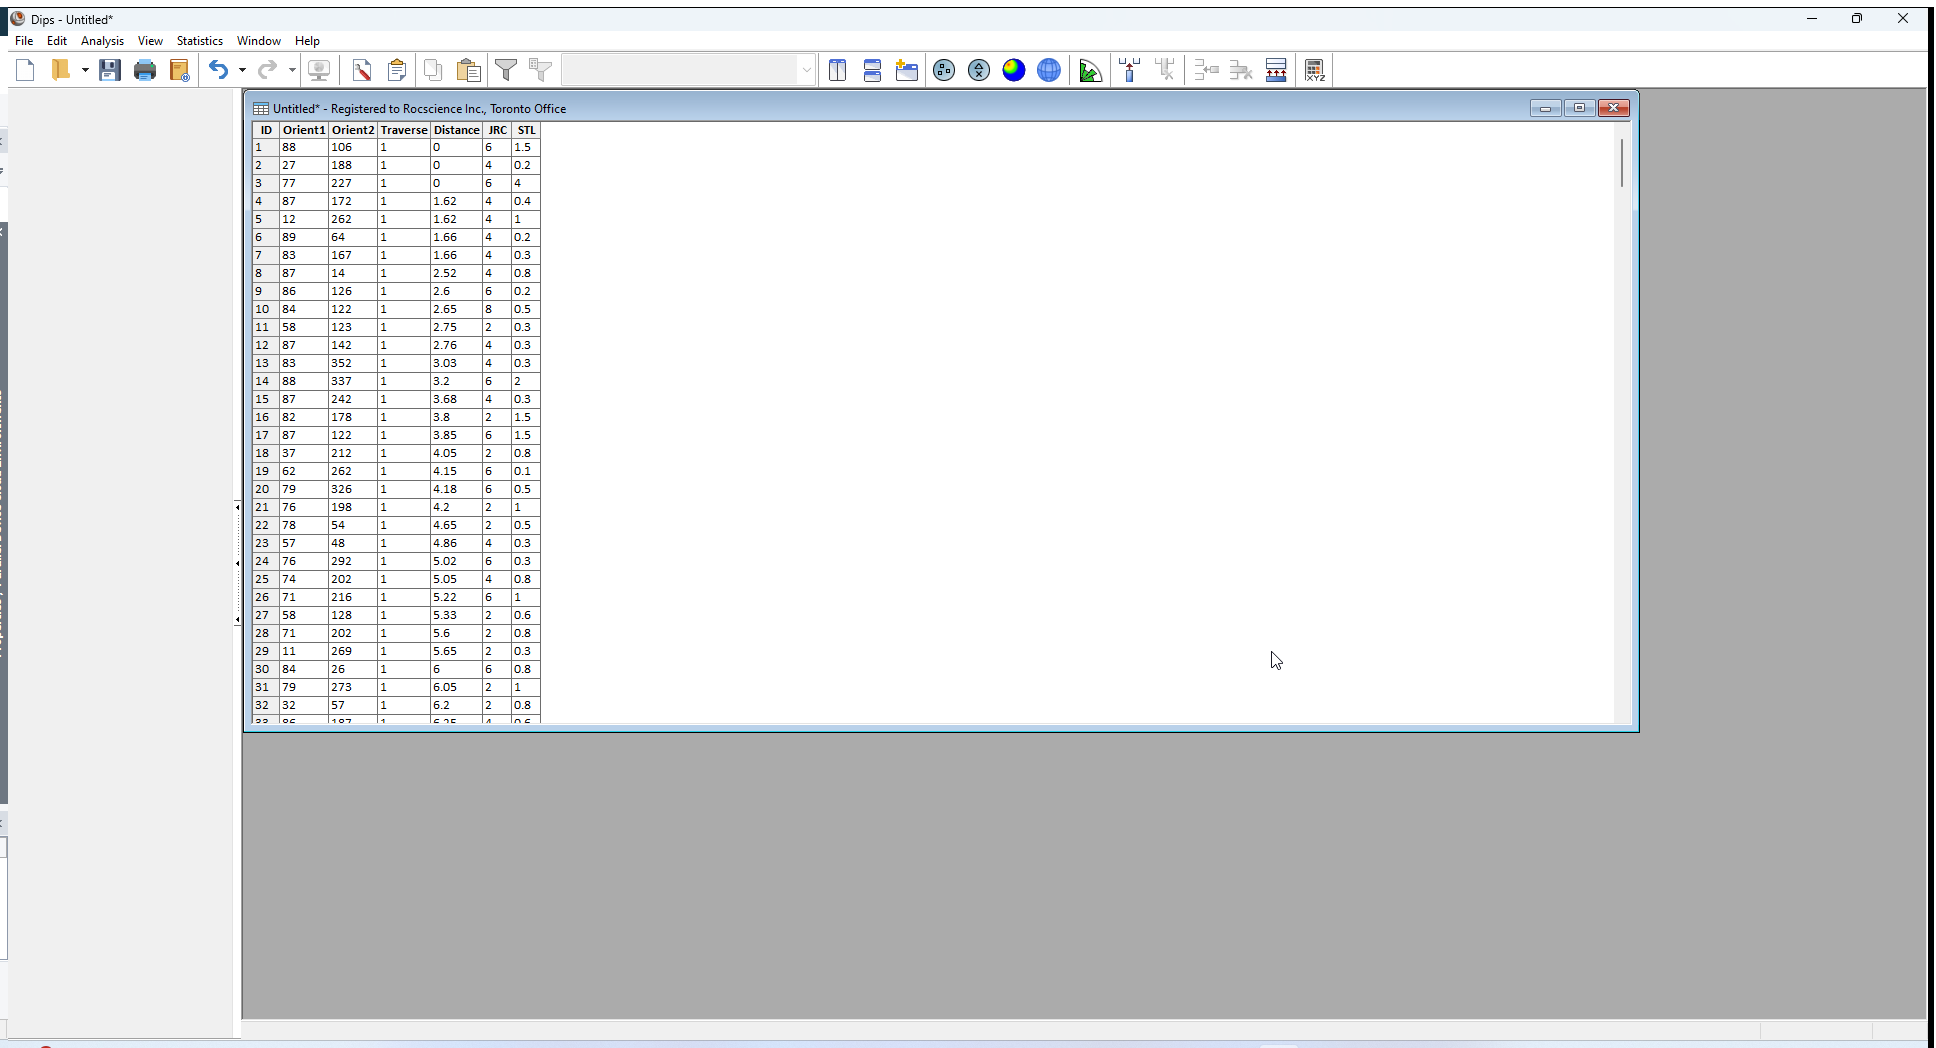This screenshot has height=1048, width=1936.
Task: Open the Rosette Plot view
Action: (x=1091, y=70)
